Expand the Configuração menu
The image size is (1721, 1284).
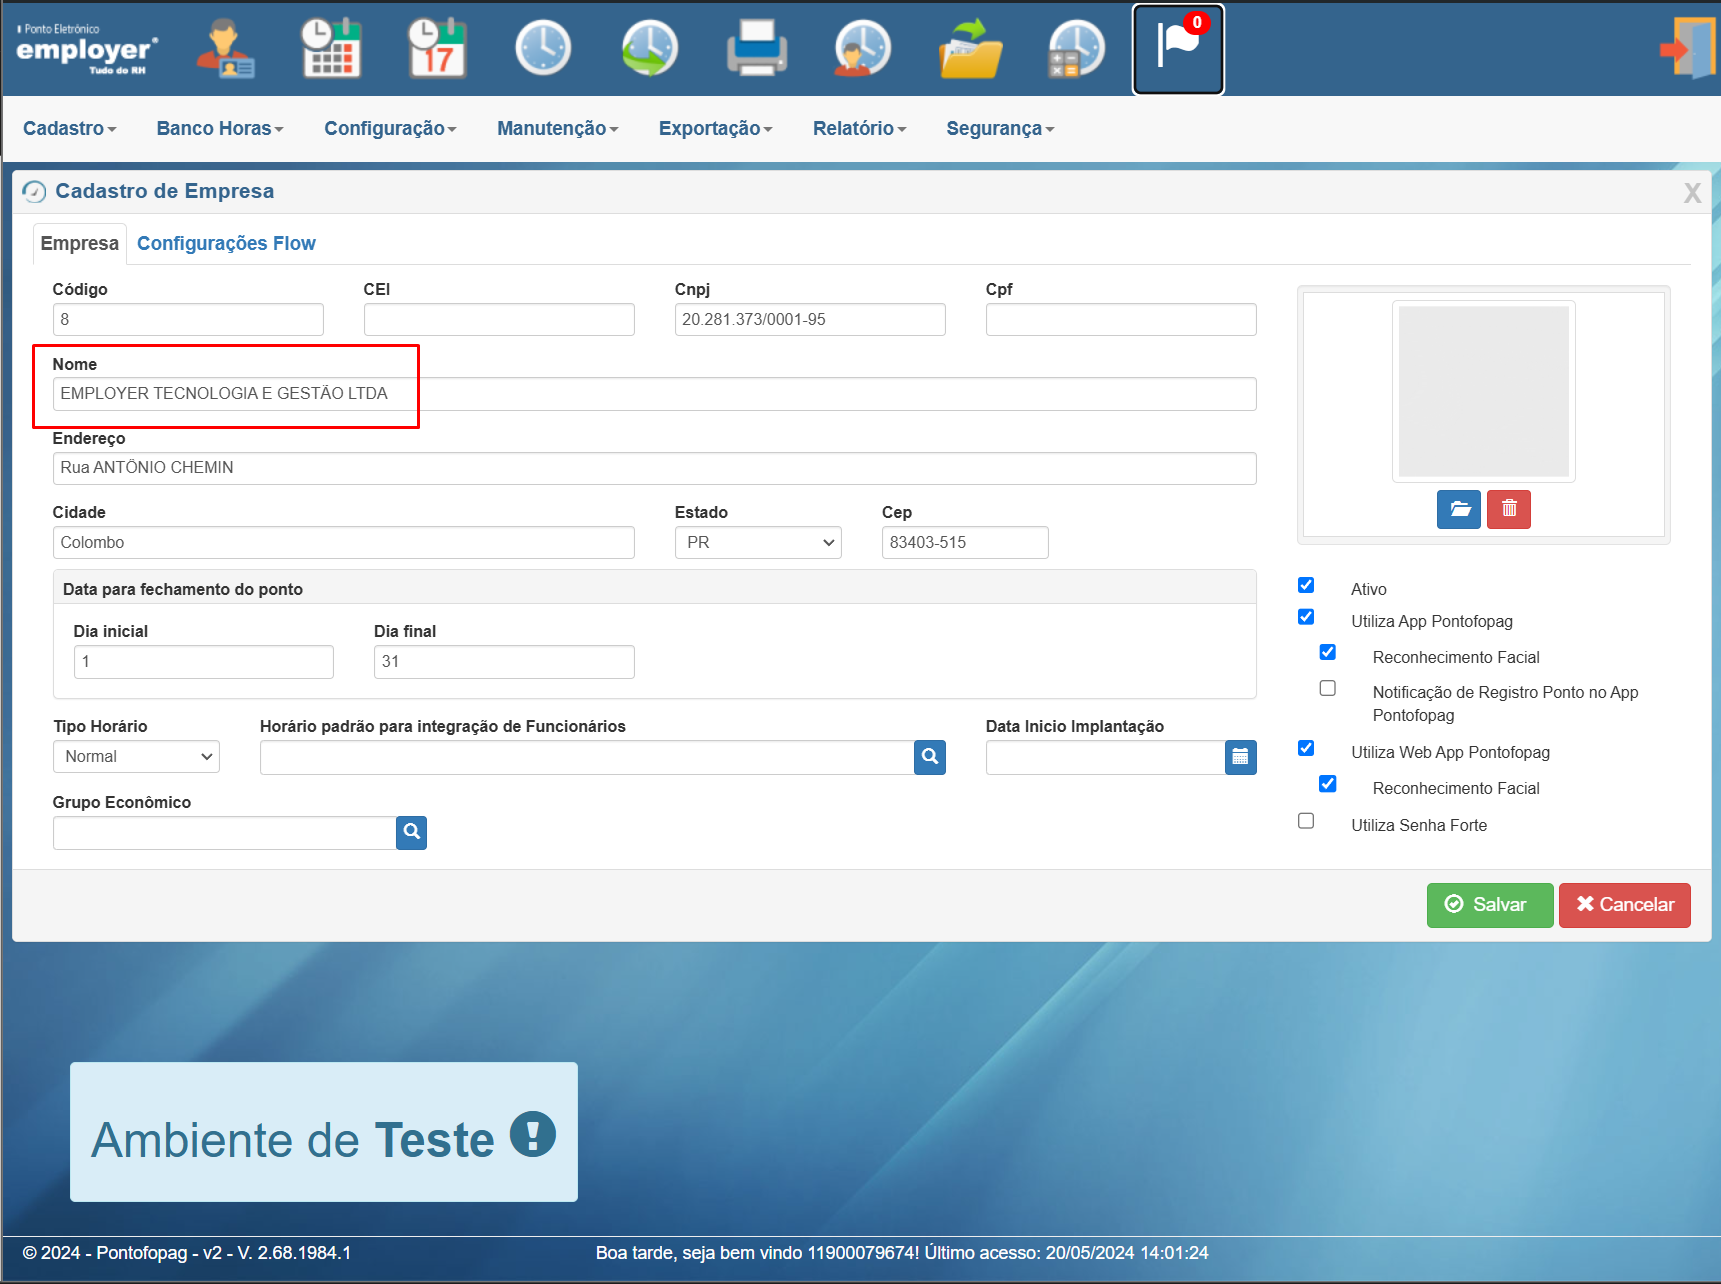(390, 128)
